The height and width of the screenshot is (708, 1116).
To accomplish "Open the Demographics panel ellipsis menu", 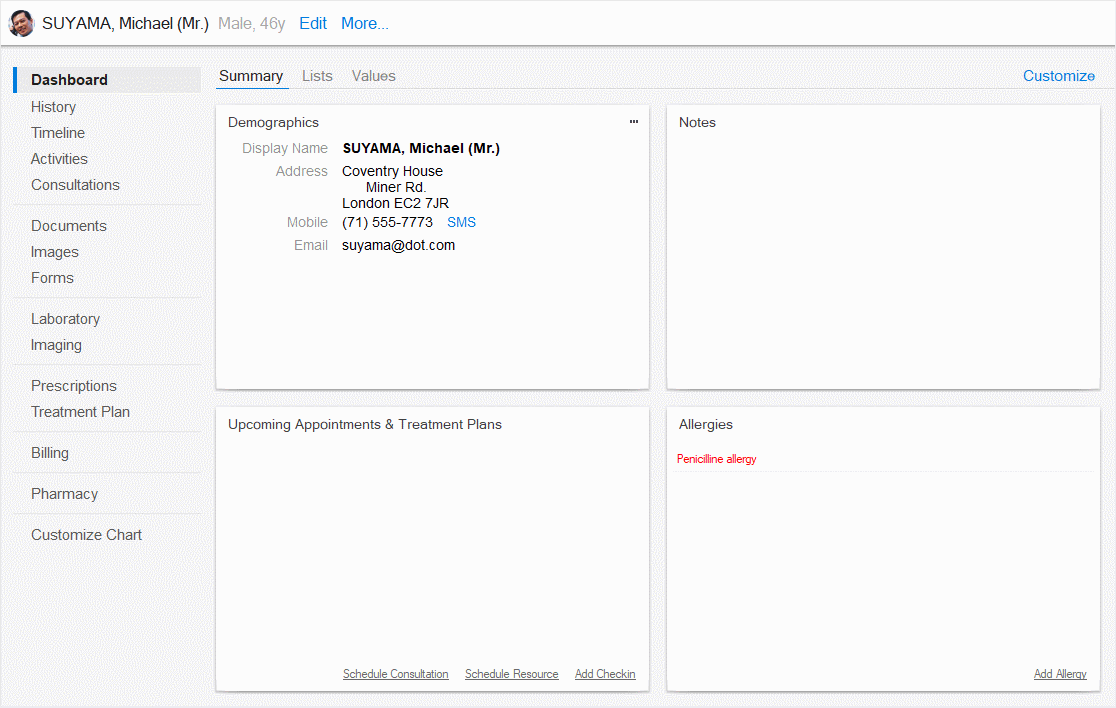I will [x=633, y=122].
